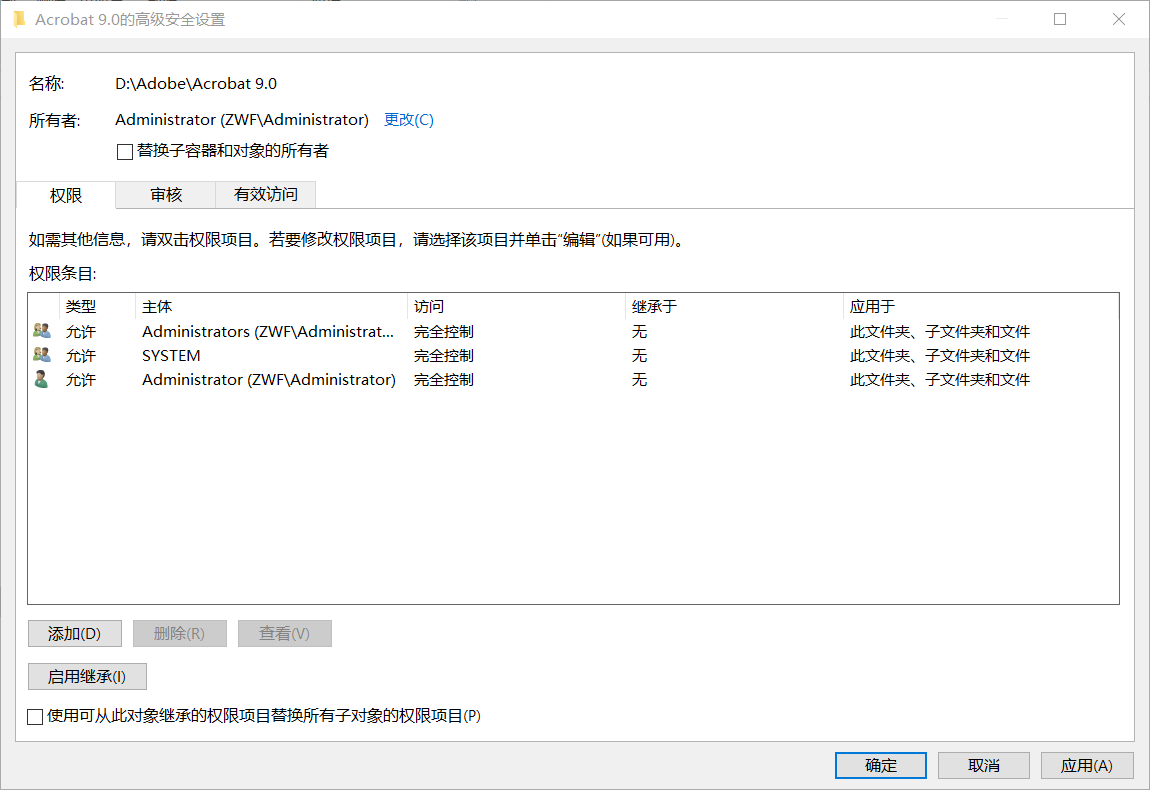Image resolution: width=1150 pixels, height=790 pixels.
Task: Click 此文件夹、子文件夹和文件 in the SYSTEM row
Action: coord(940,356)
